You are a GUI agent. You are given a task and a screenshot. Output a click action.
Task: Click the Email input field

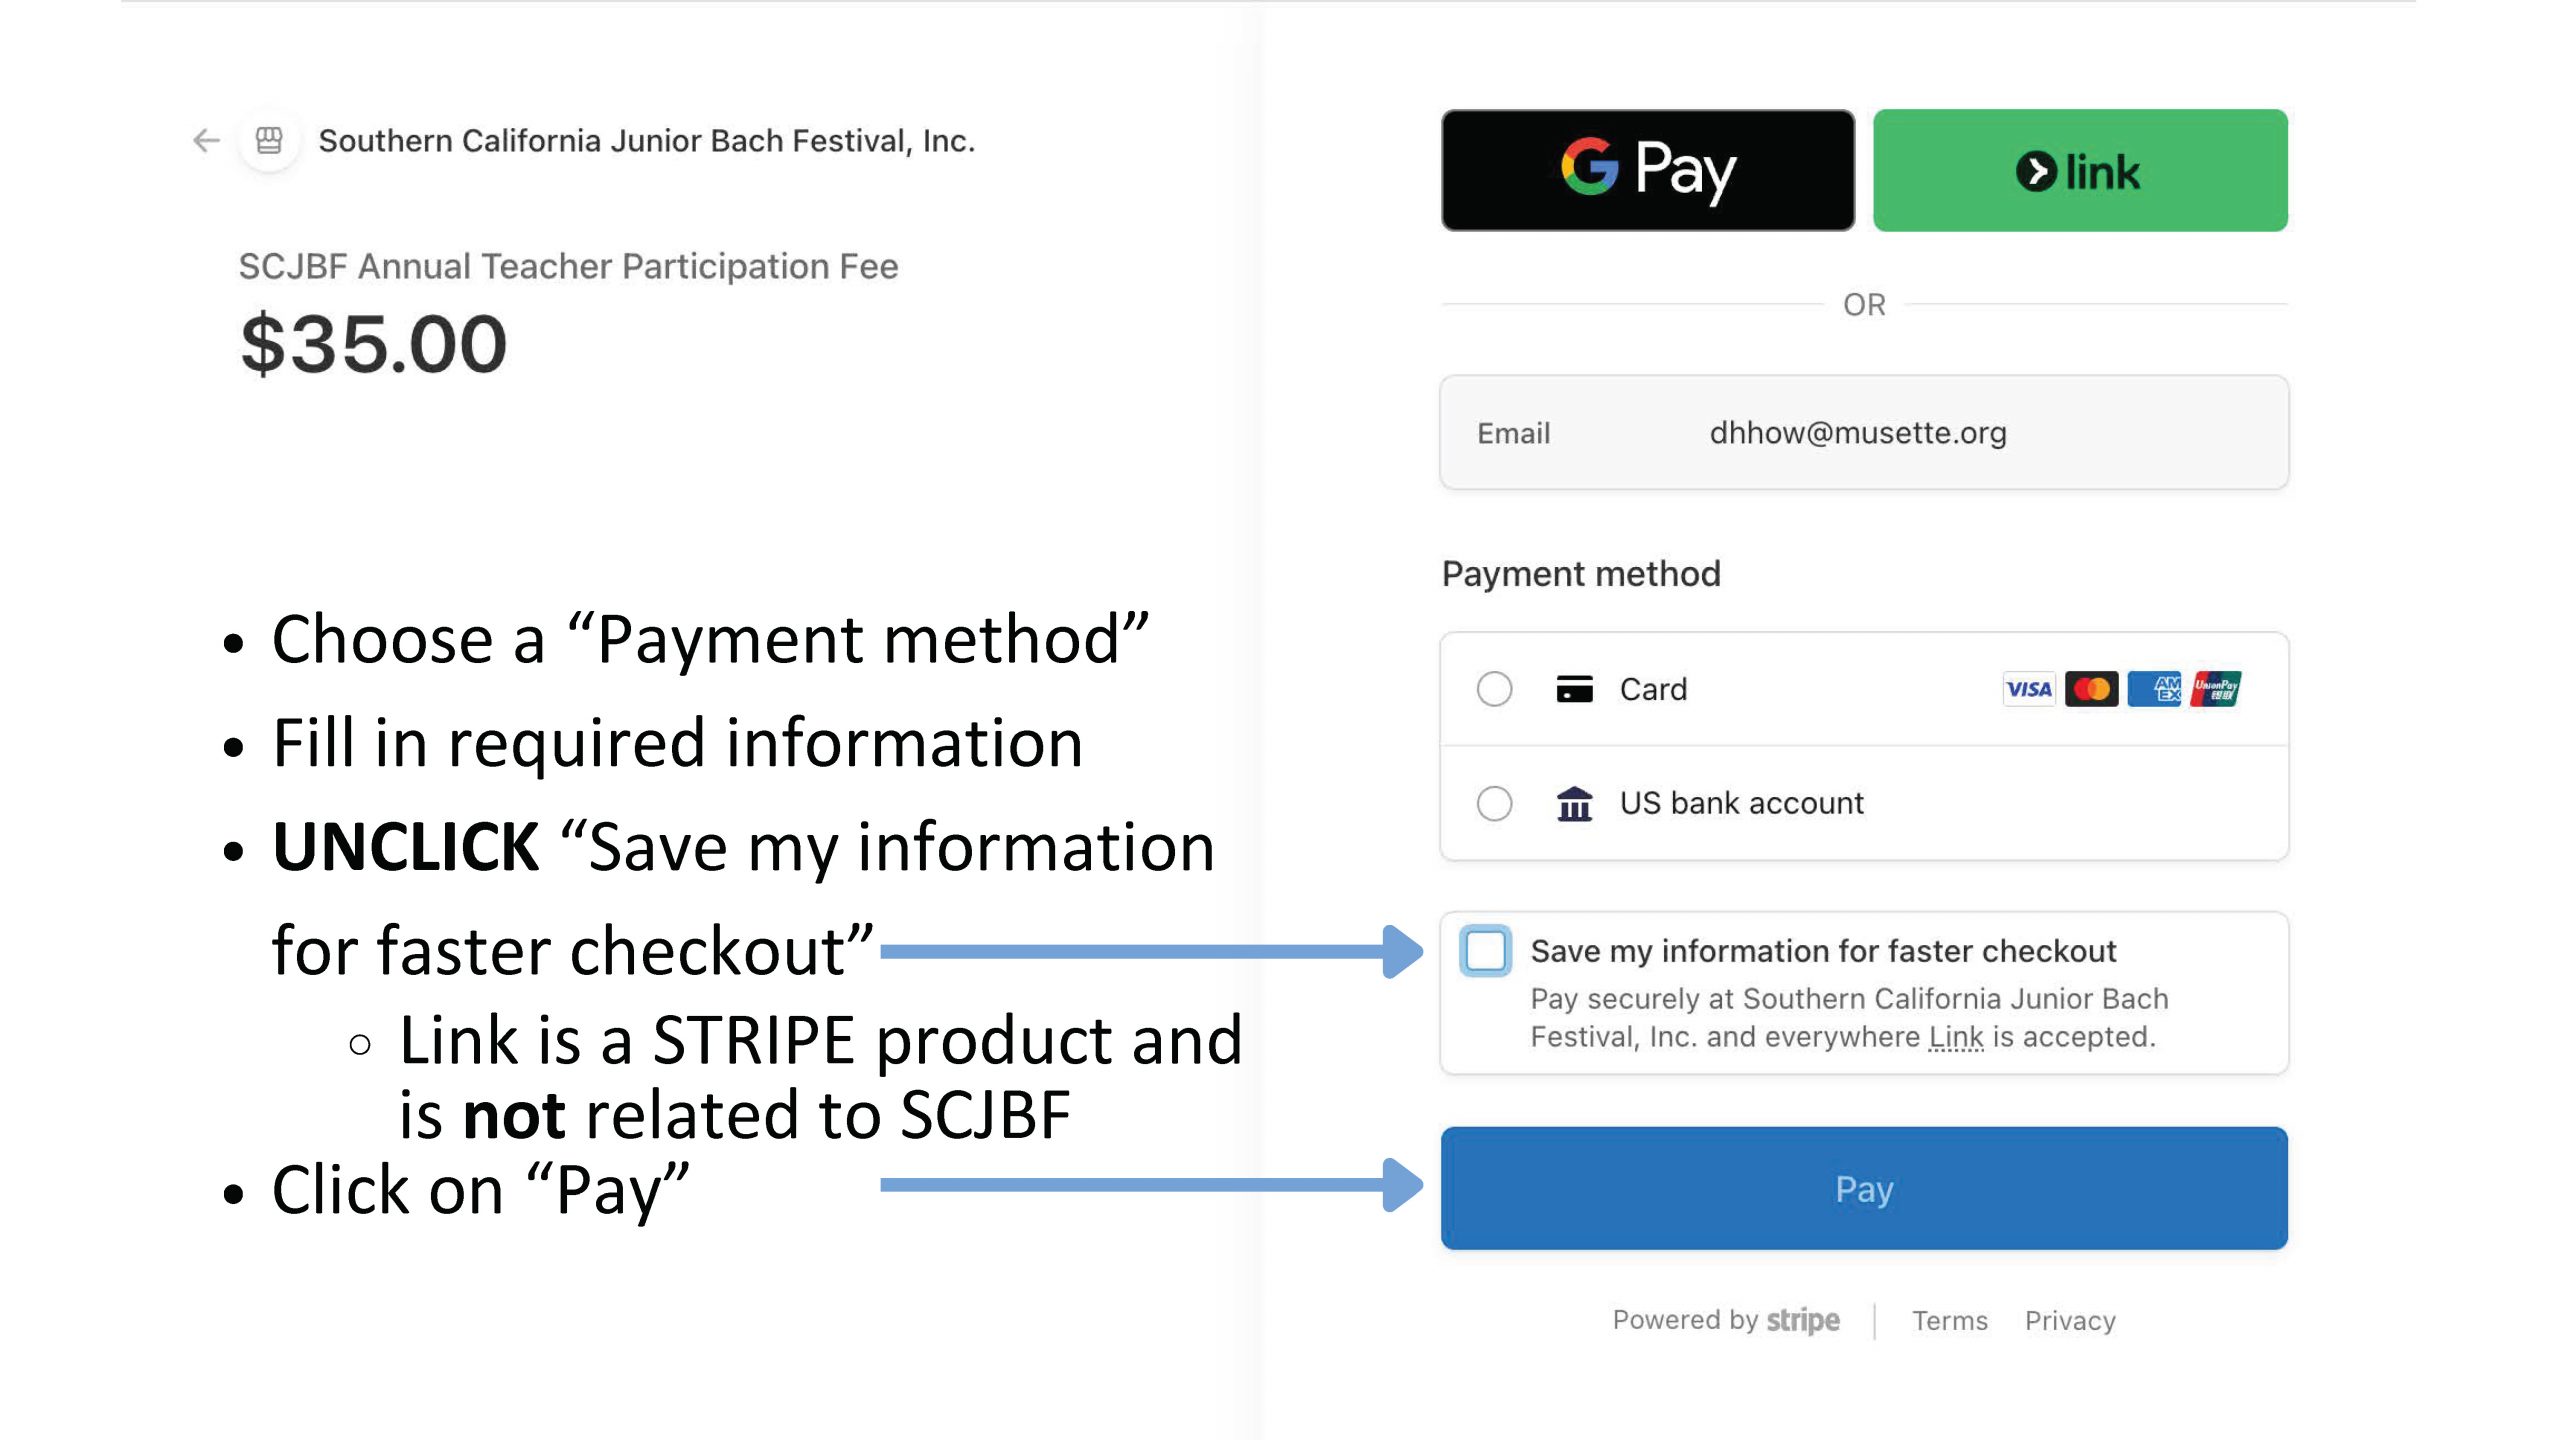(1864, 433)
